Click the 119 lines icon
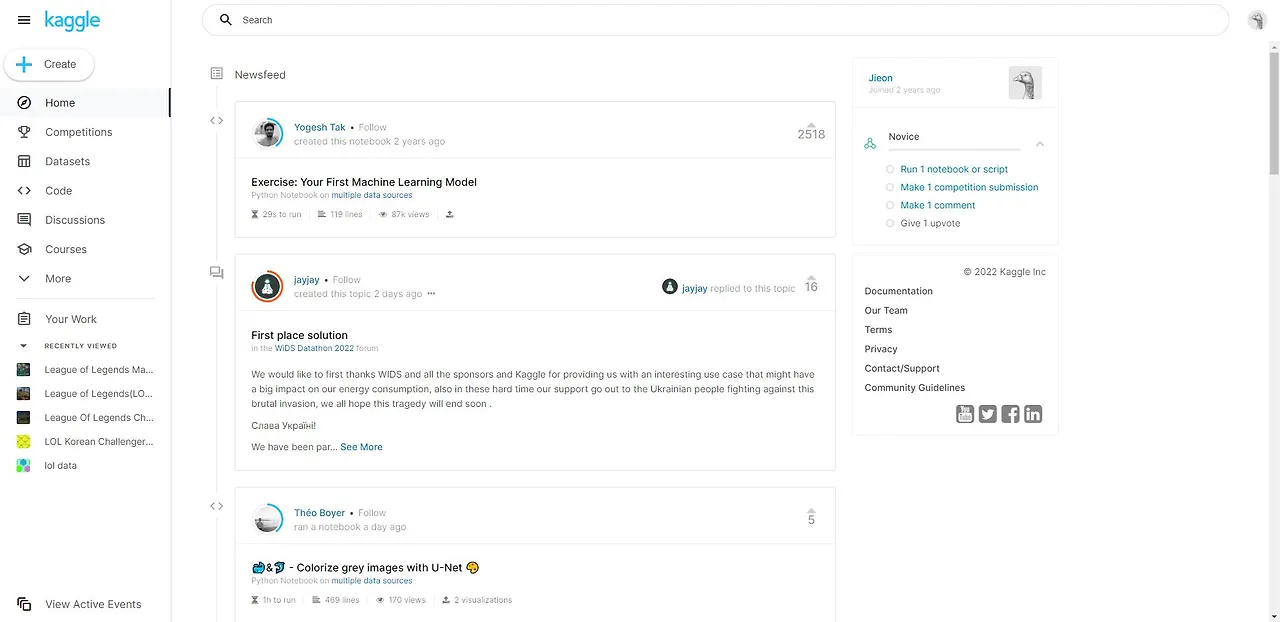 [322, 214]
